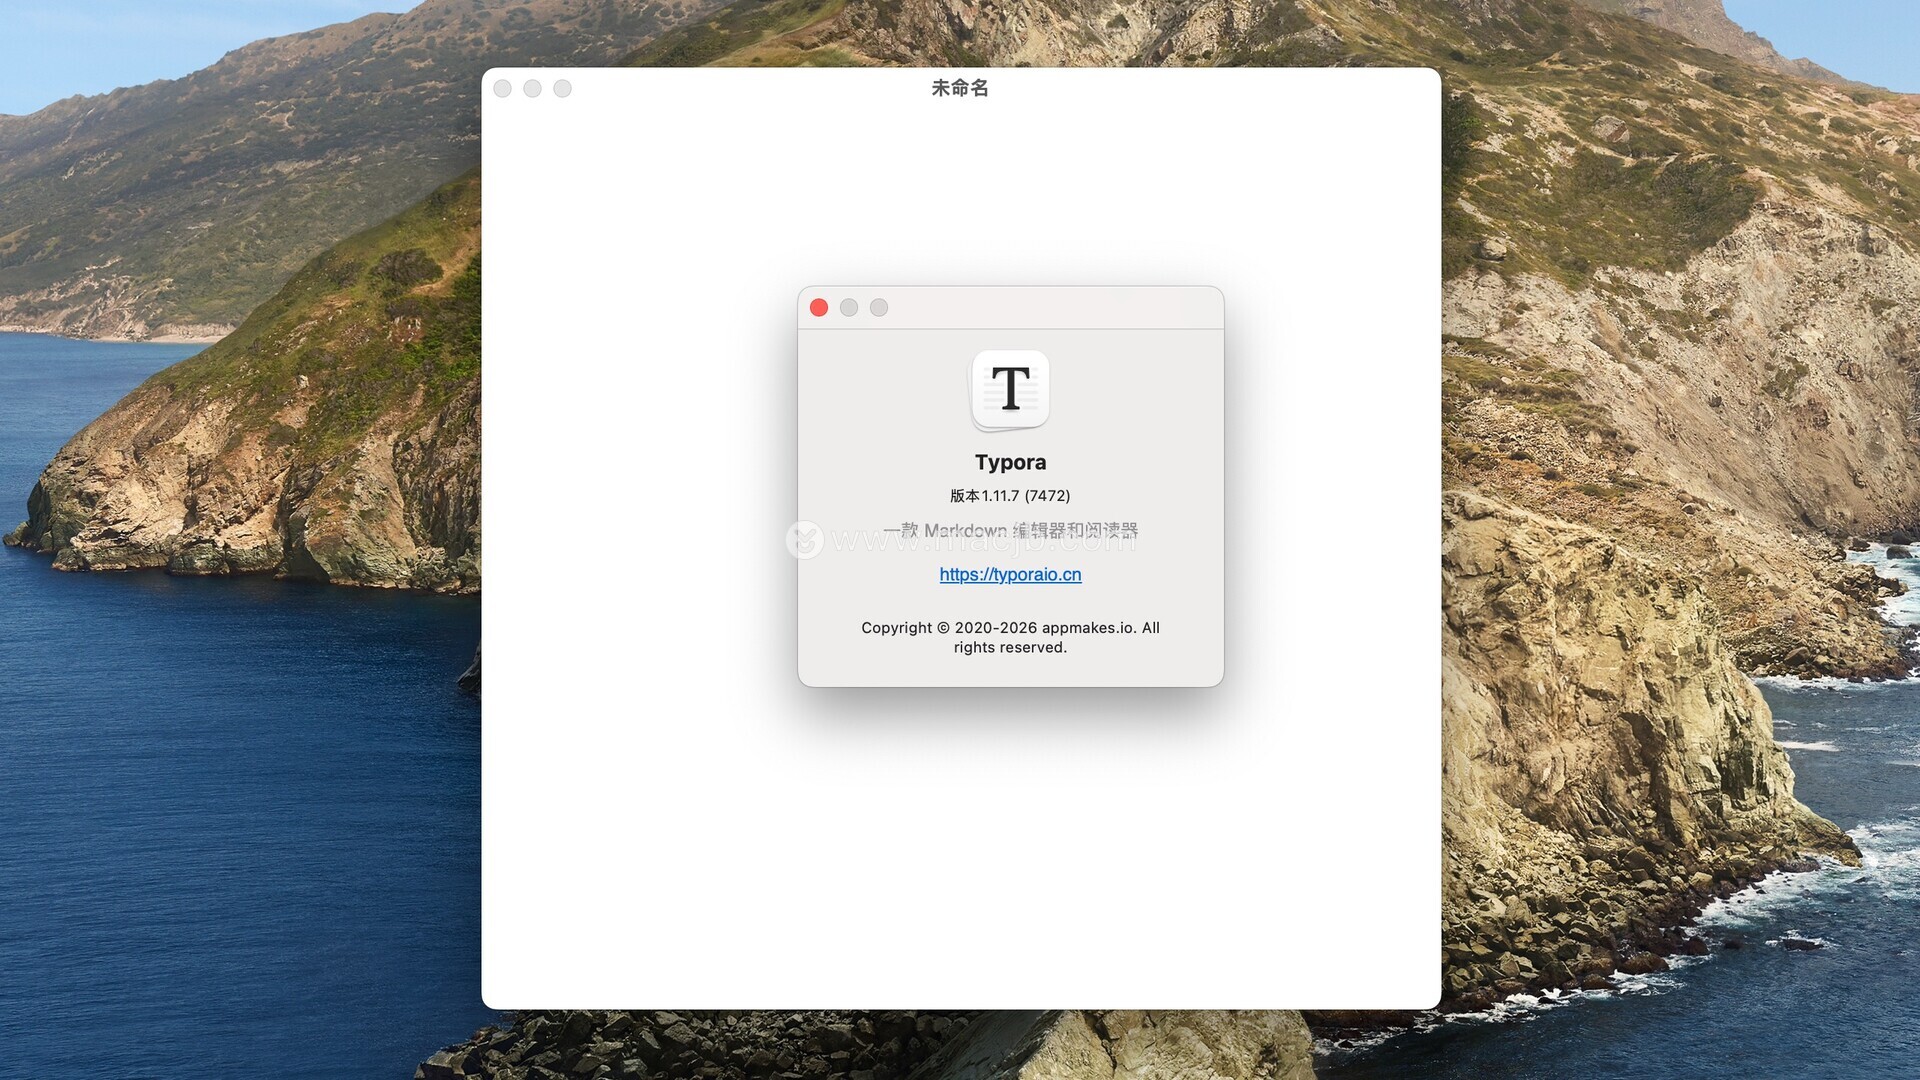Screen dimensions: 1920x1080
Task: Open the https://typoraio.cn link
Action: (x=1010, y=574)
